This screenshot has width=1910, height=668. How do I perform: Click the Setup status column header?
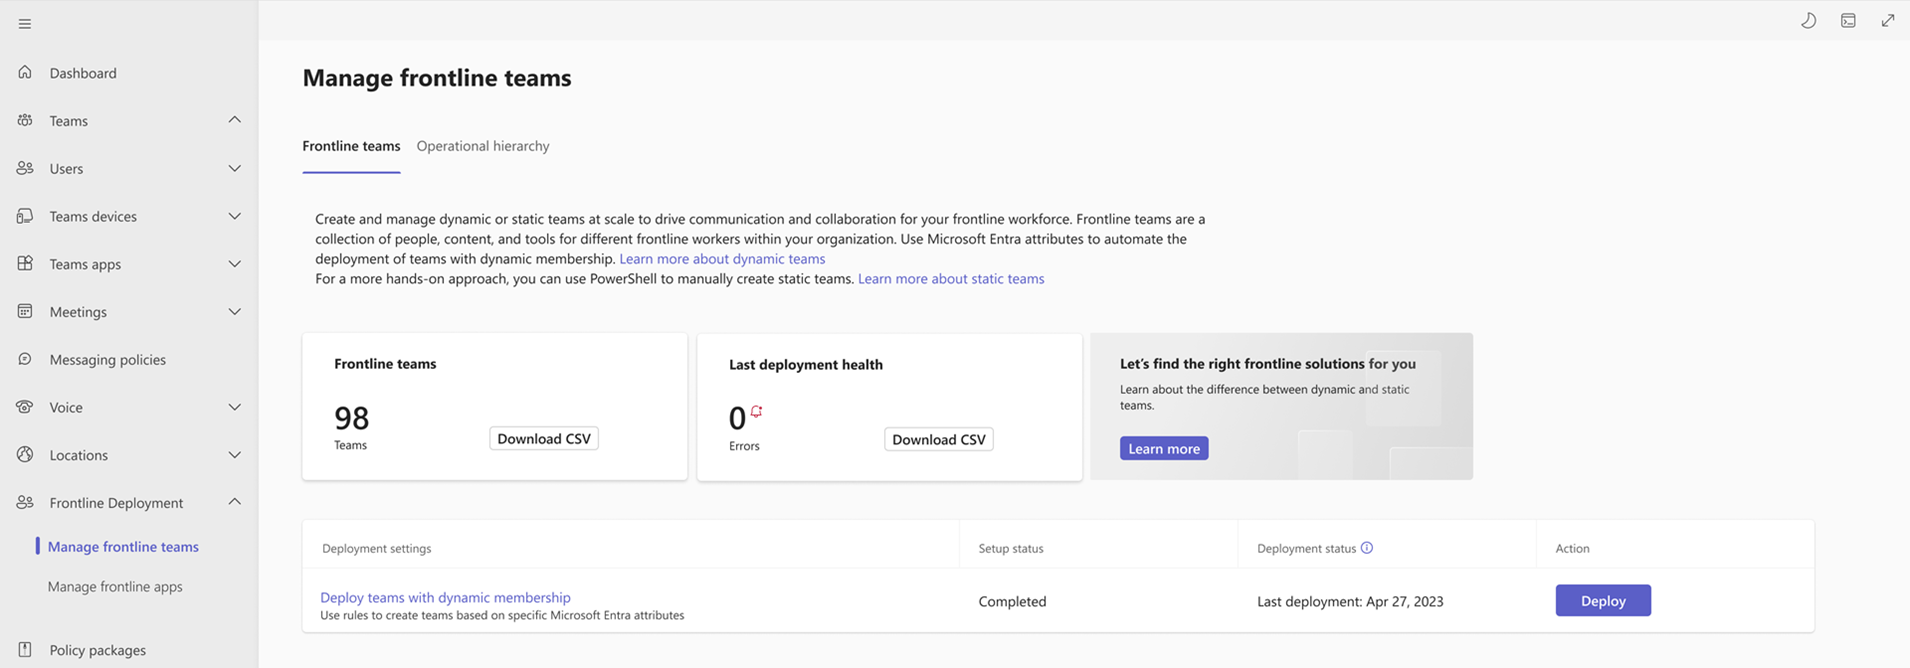pyautogui.click(x=1011, y=549)
